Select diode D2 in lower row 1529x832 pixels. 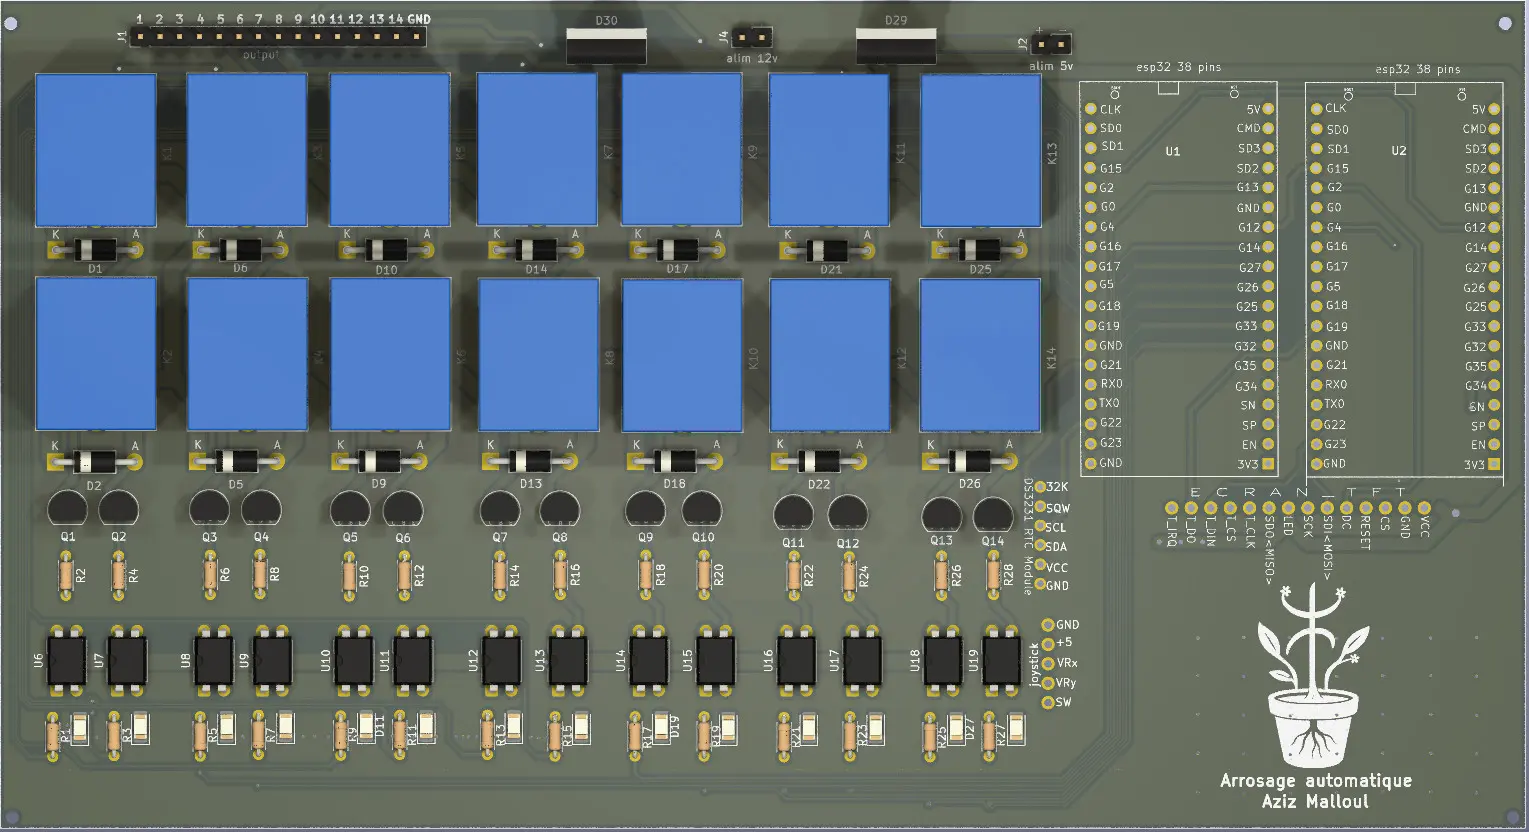(96, 462)
